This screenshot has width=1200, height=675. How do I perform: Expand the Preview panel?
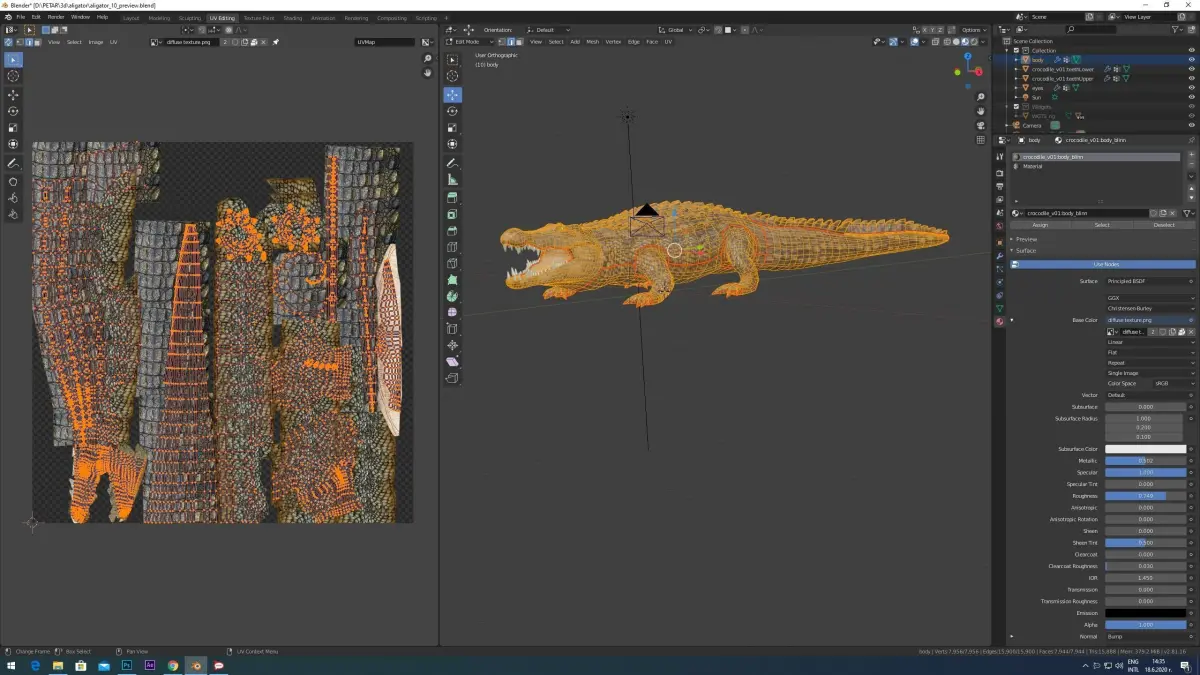1026,239
